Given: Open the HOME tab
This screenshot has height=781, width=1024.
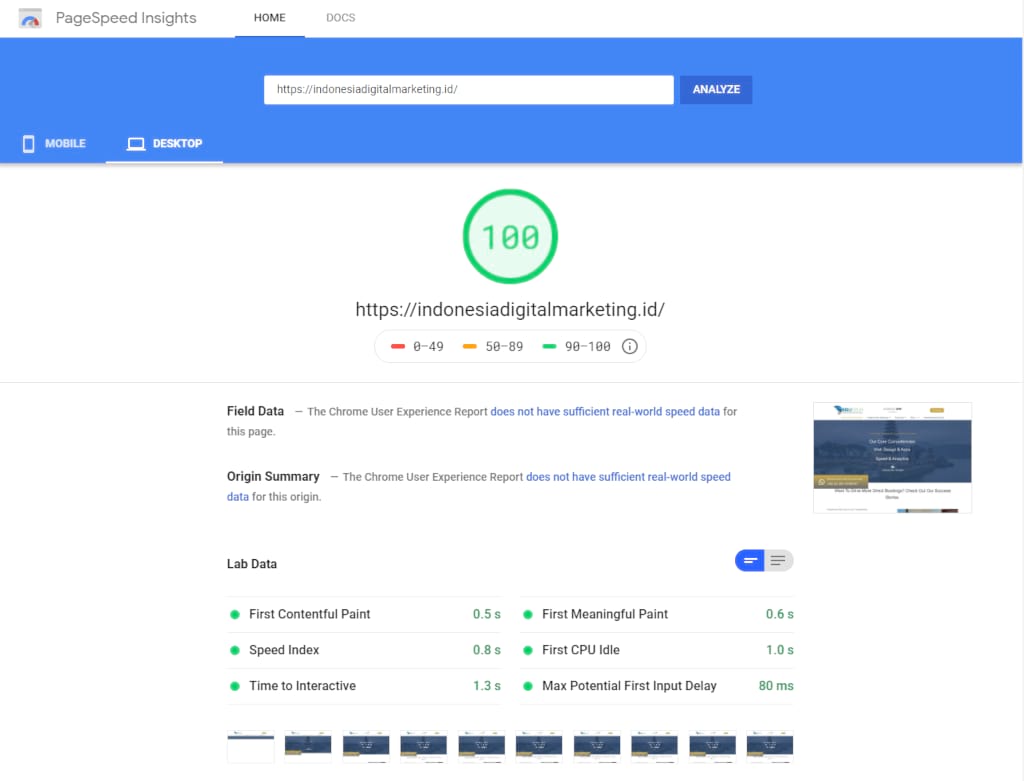Looking at the screenshot, I should coord(270,18).
